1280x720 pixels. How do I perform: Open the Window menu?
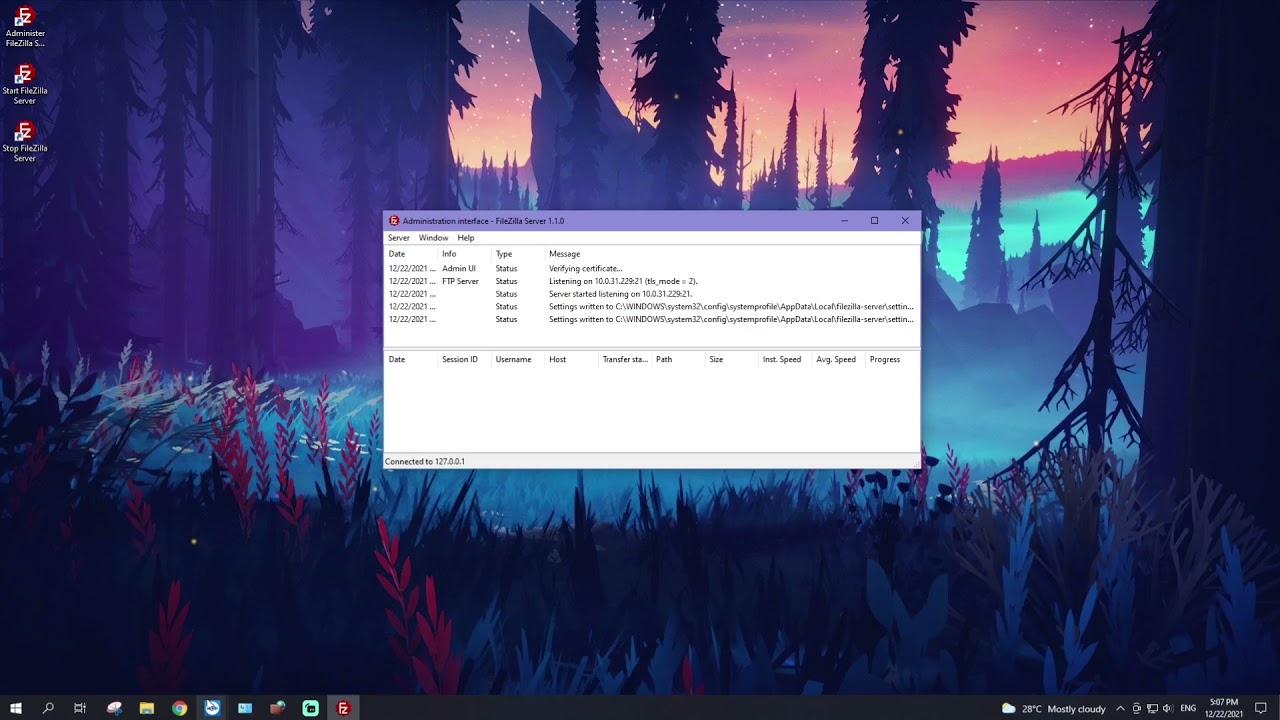[x=433, y=238]
